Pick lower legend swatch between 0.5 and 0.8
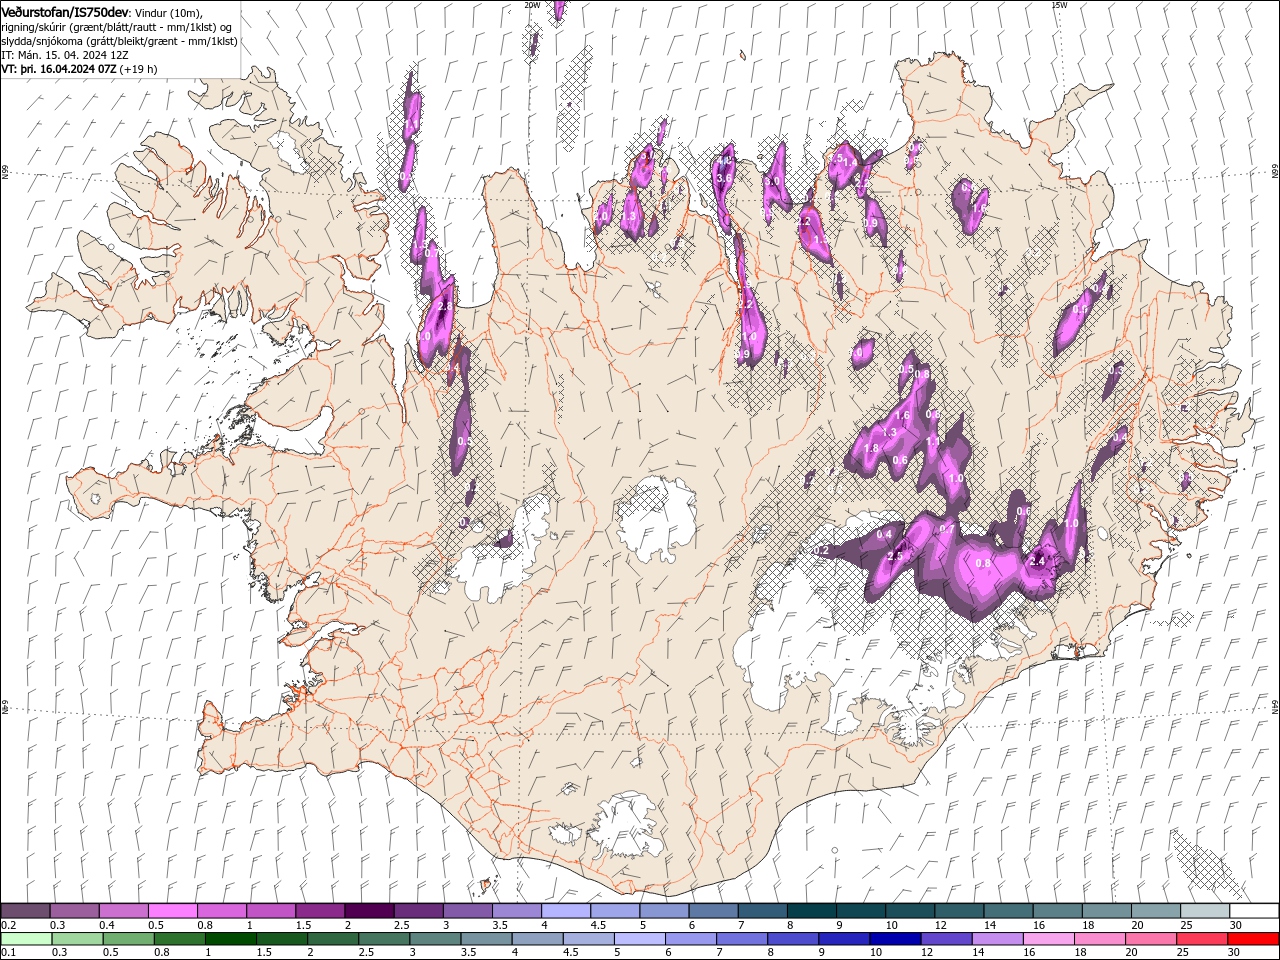The height and width of the screenshot is (960, 1280). tap(128, 939)
